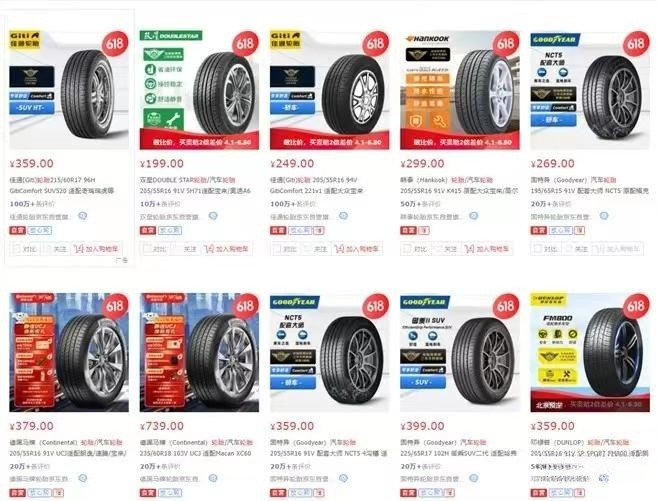Open Continental 235/60R18 UC7 Macan title link
Viewport: 660px width, 501px height.
[197, 448]
